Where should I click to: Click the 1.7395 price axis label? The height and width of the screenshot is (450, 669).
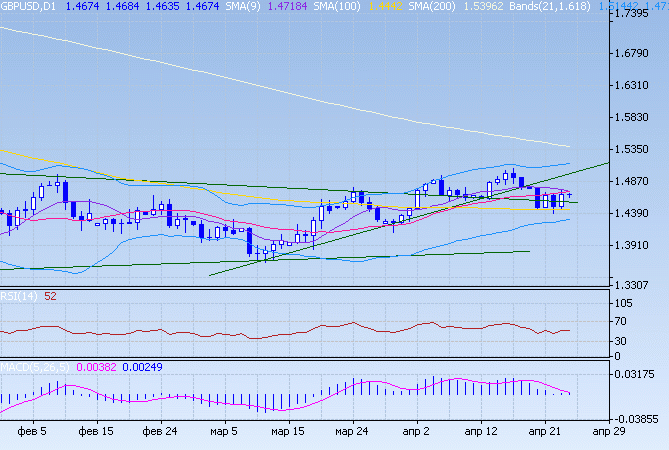[637, 15]
